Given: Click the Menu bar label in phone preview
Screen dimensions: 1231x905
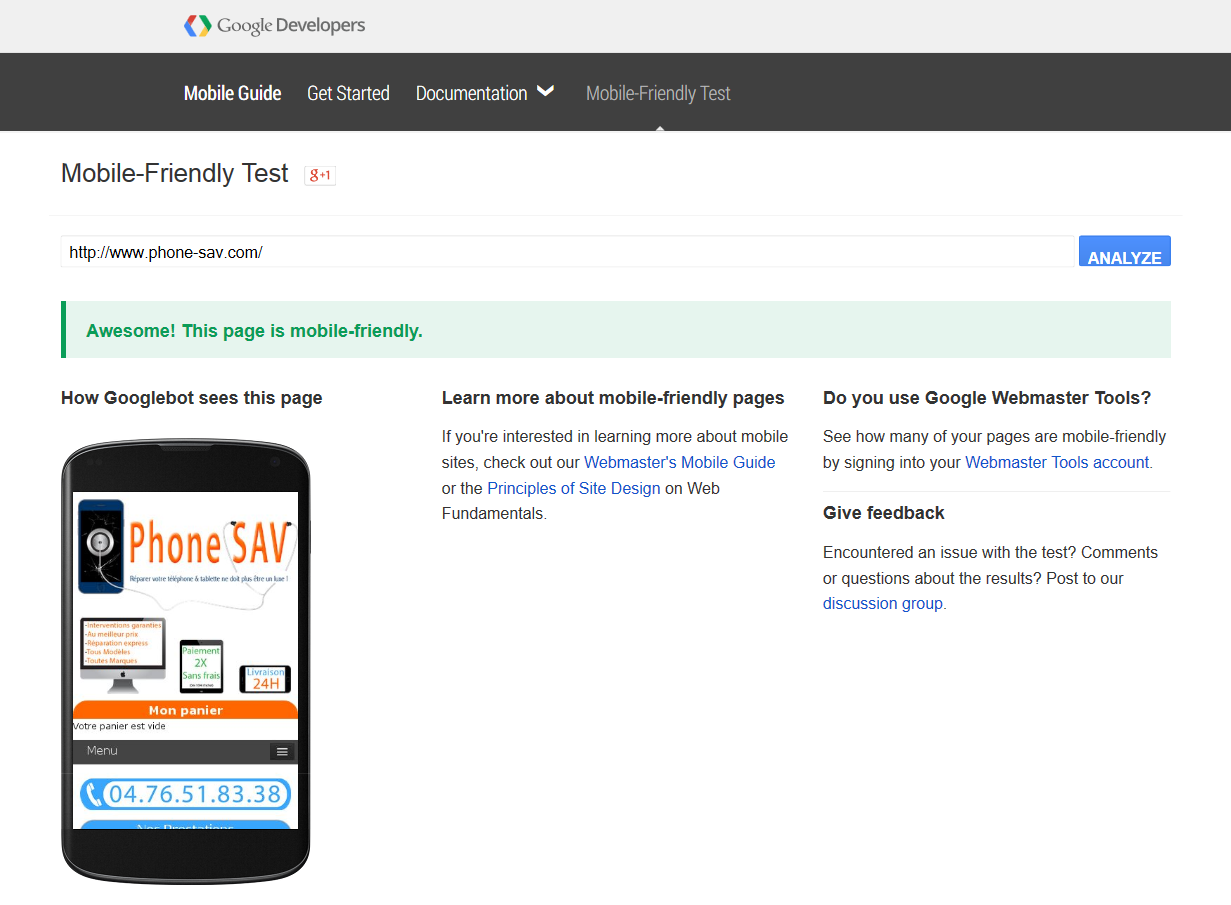Looking at the screenshot, I should (x=102, y=751).
